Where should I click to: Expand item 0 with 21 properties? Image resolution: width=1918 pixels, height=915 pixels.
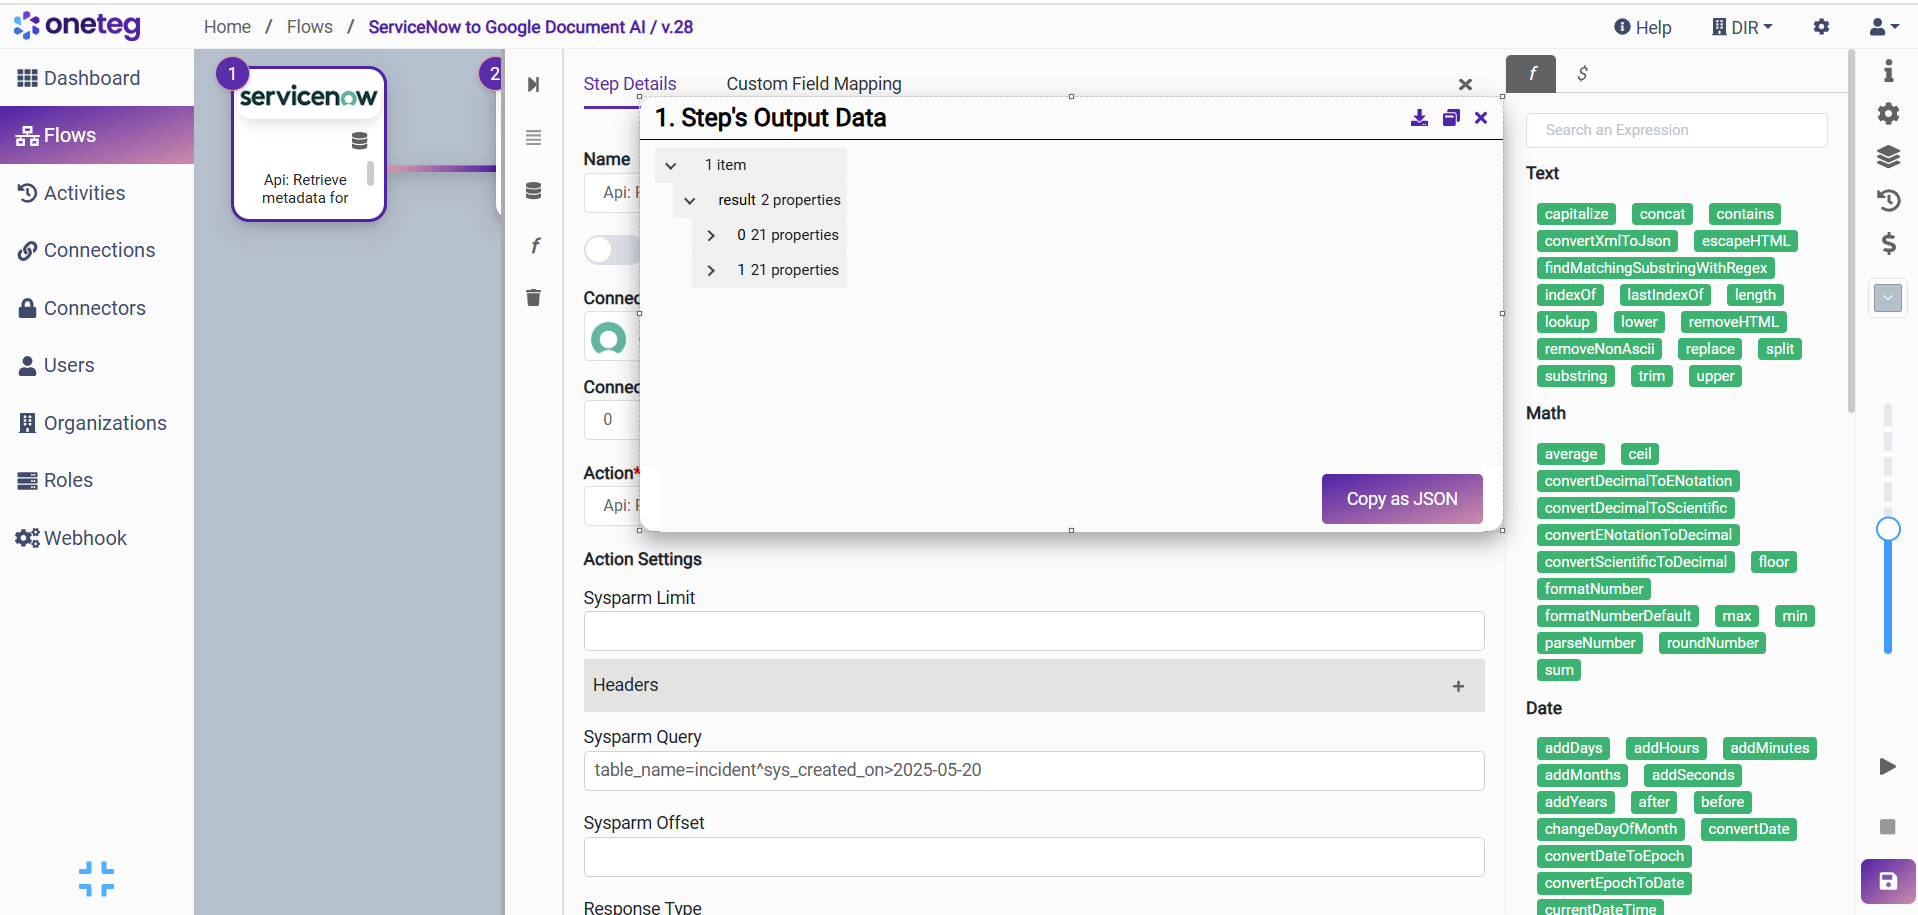coord(711,236)
